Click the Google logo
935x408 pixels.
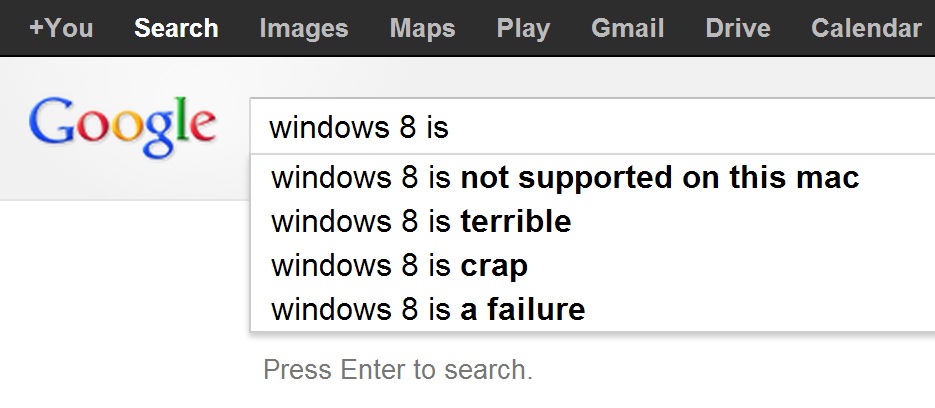pos(122,127)
